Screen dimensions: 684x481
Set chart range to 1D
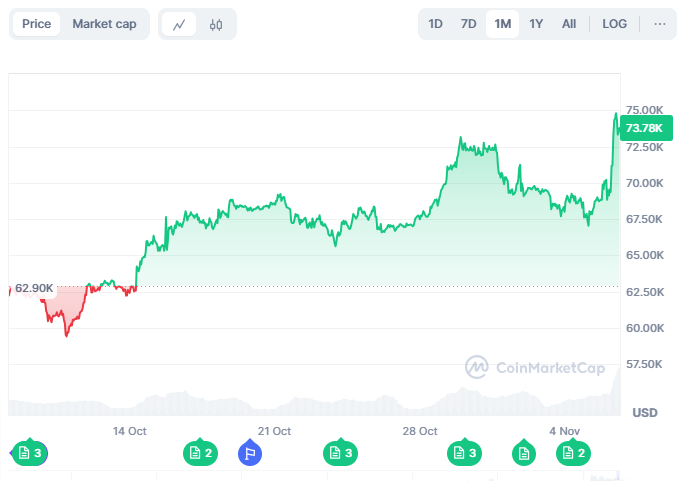pyautogui.click(x=435, y=24)
